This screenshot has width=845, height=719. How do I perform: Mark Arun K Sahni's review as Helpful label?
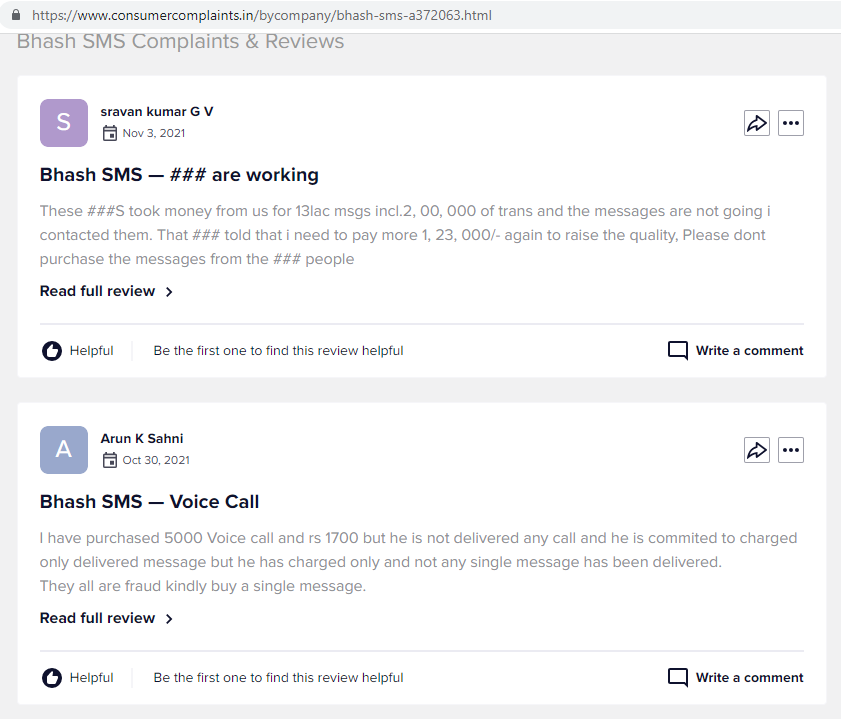coord(92,678)
